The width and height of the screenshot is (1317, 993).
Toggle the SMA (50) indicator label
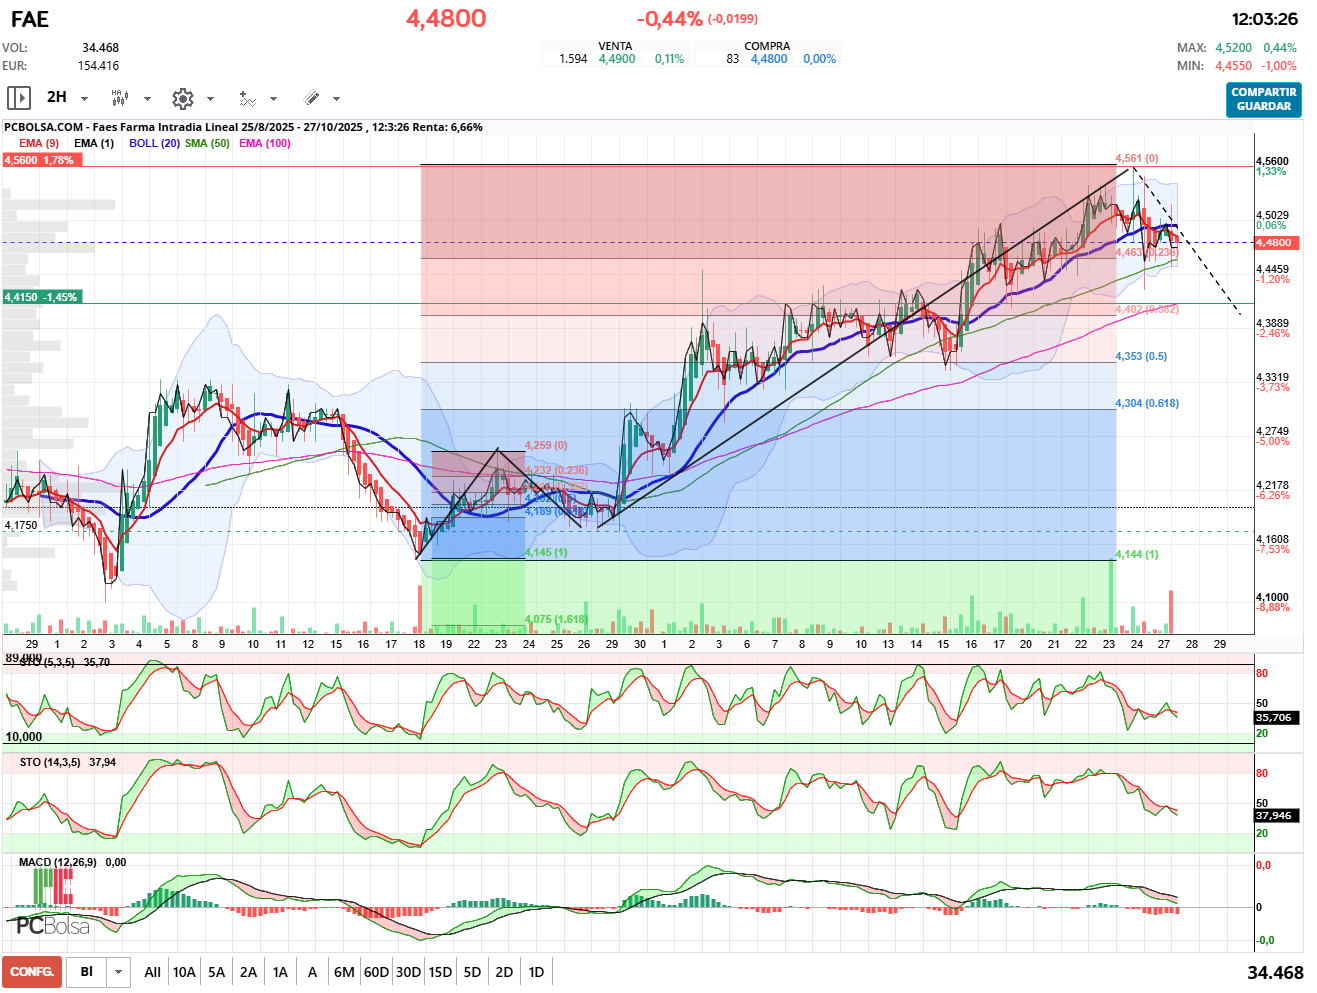click(207, 143)
